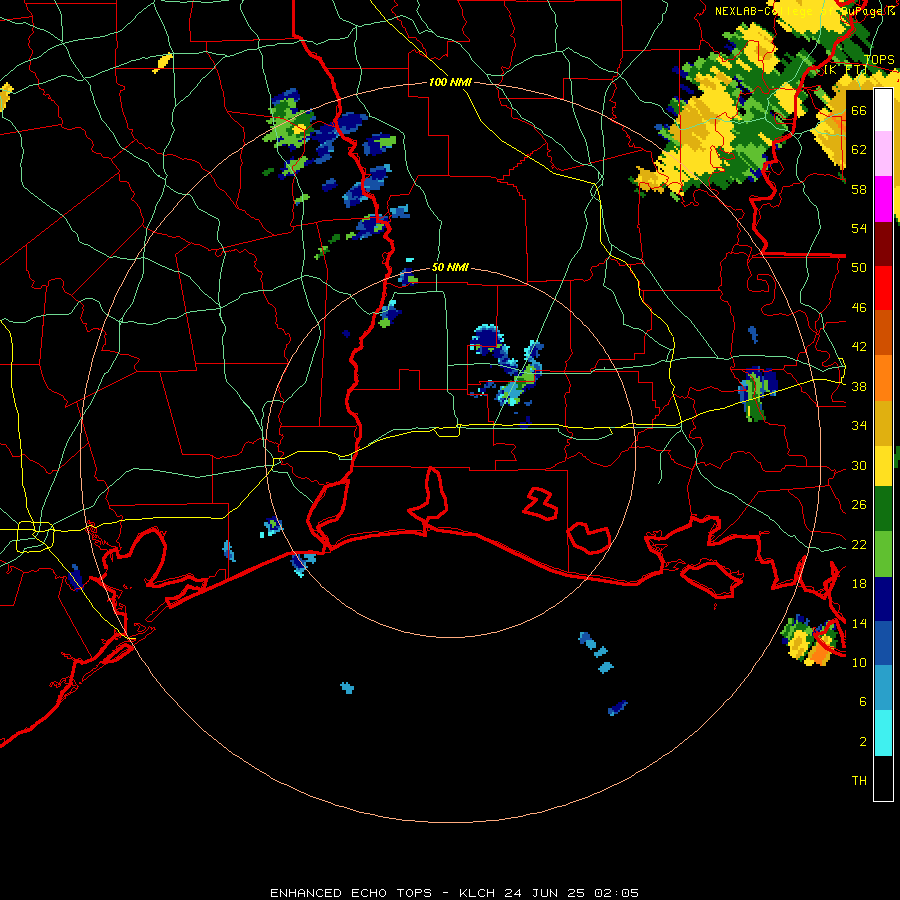The height and width of the screenshot is (900, 900).
Task: Click the bright red legend swatch
Action: pos(883,288)
